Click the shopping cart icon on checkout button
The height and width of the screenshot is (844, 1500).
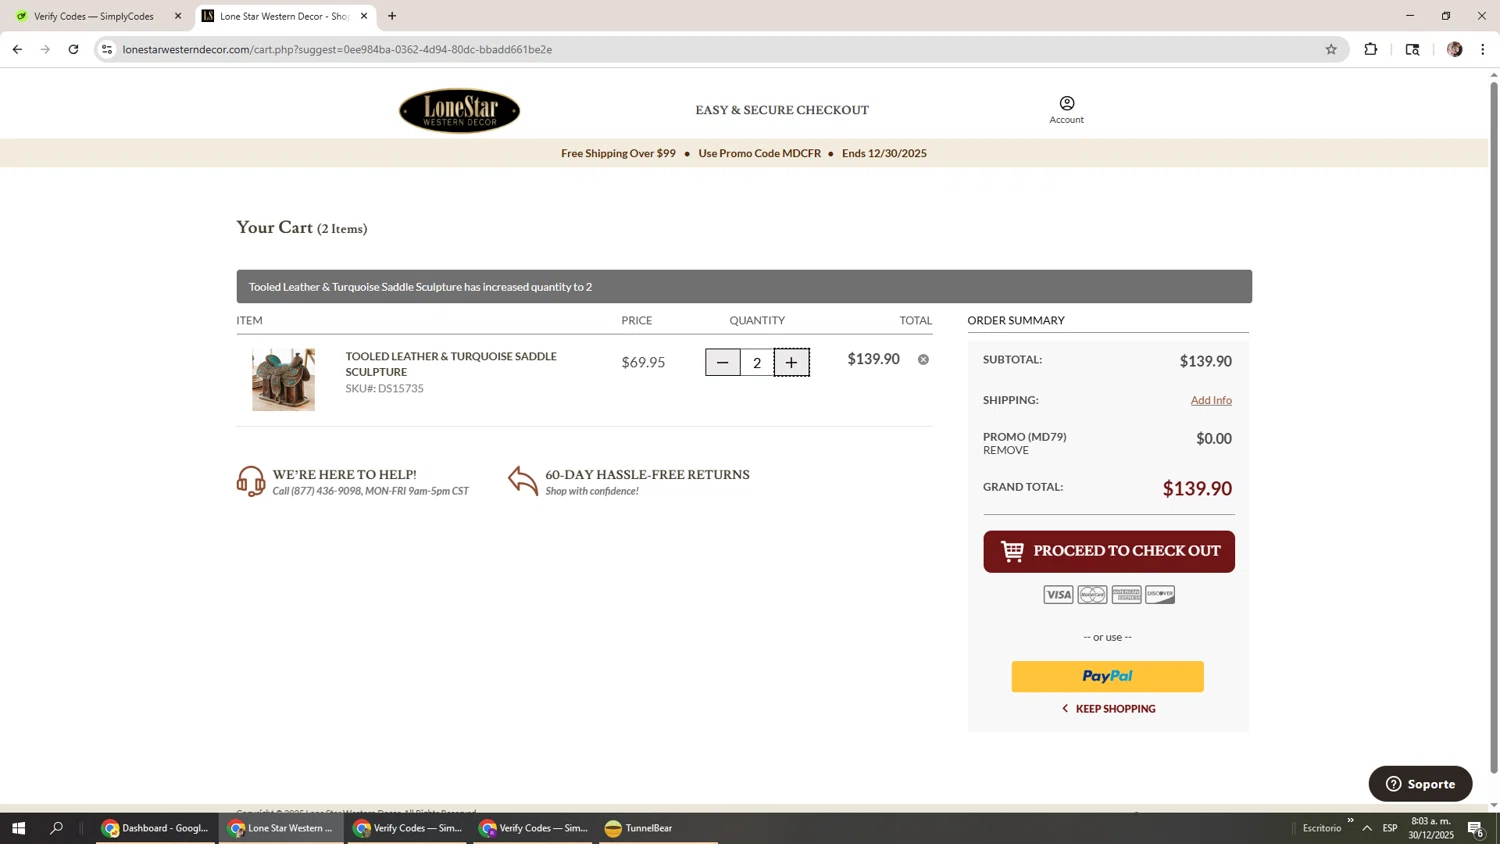point(1013,551)
